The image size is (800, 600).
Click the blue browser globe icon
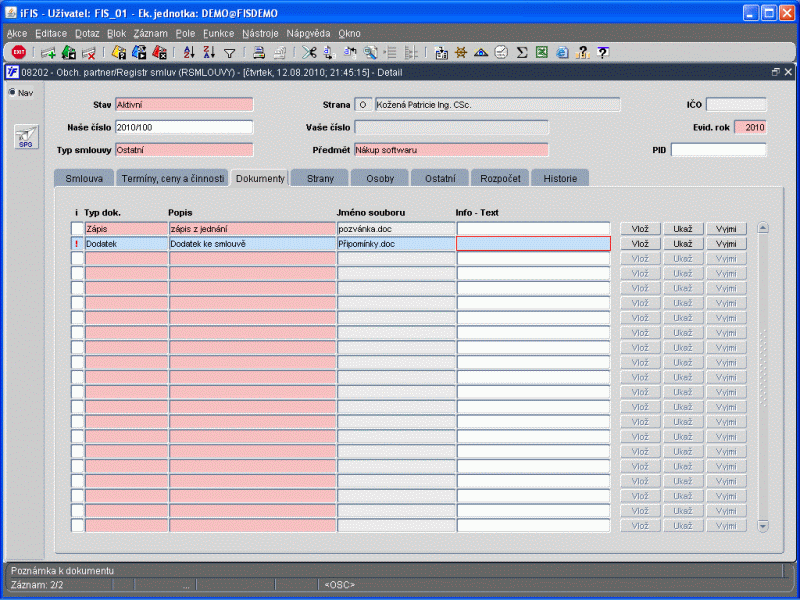(x=562, y=52)
